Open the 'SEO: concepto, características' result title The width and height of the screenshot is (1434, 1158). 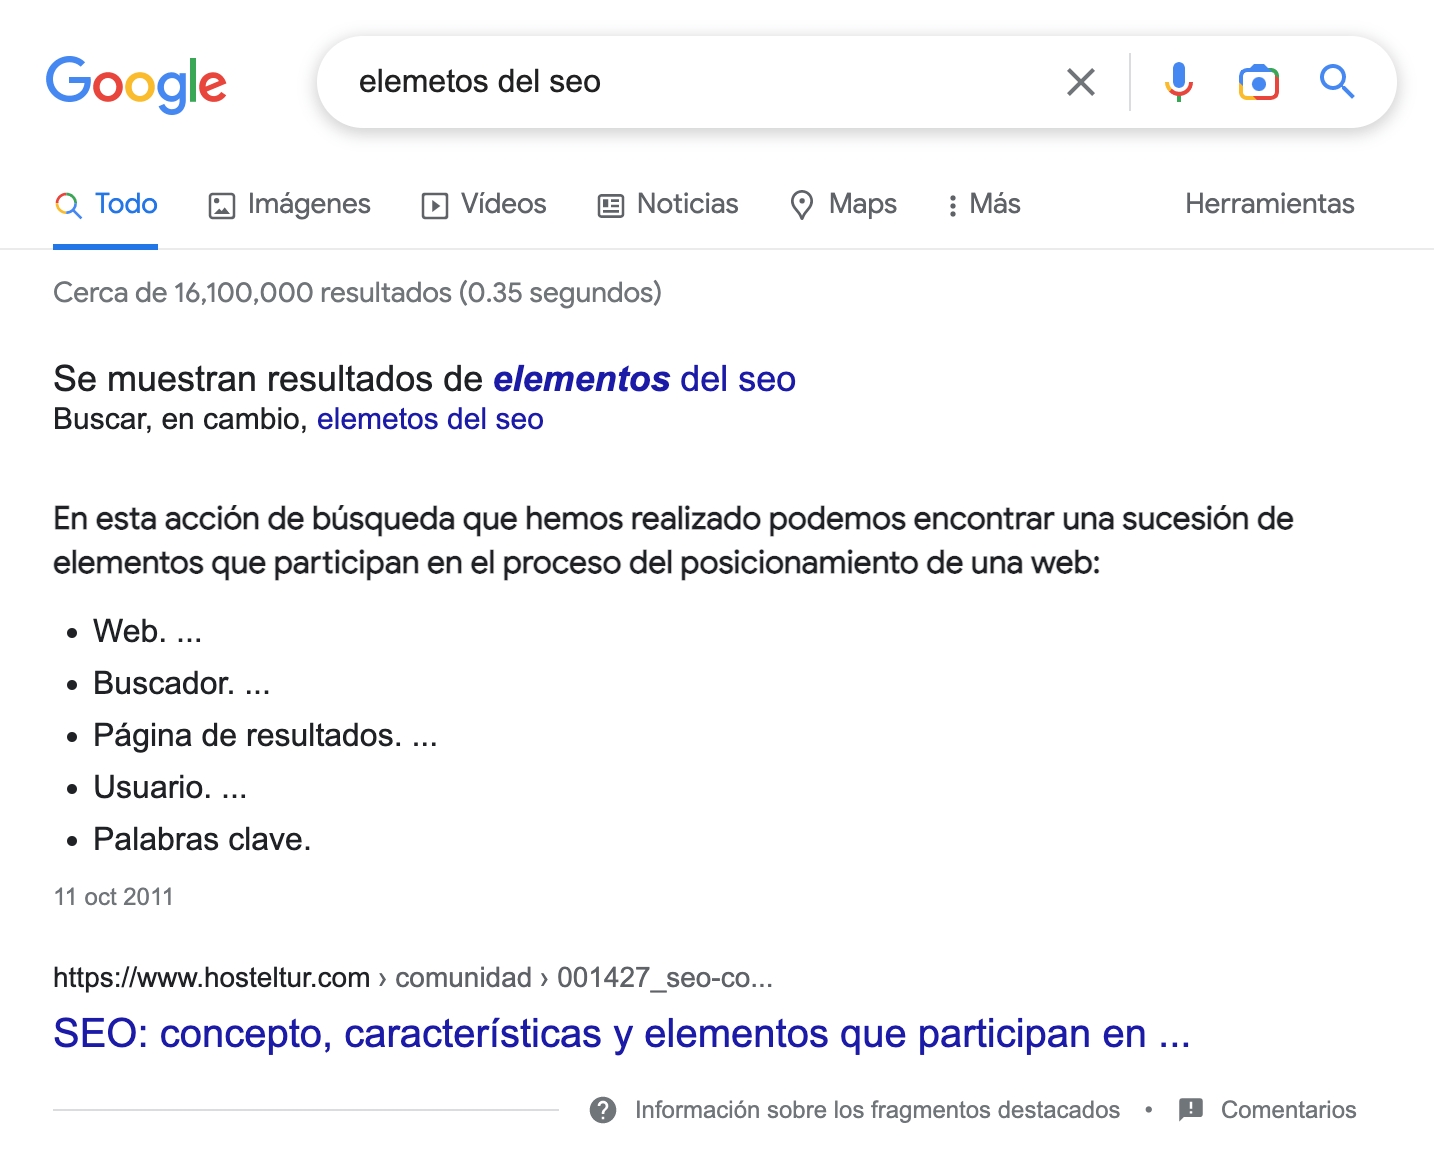(x=622, y=1033)
